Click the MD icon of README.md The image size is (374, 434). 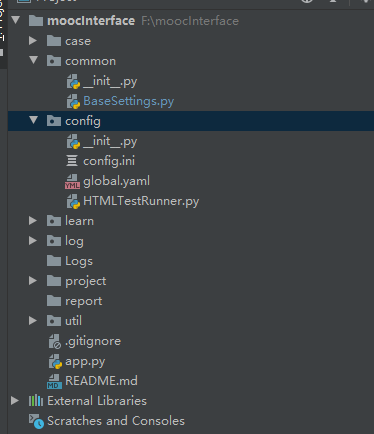[x=54, y=381]
